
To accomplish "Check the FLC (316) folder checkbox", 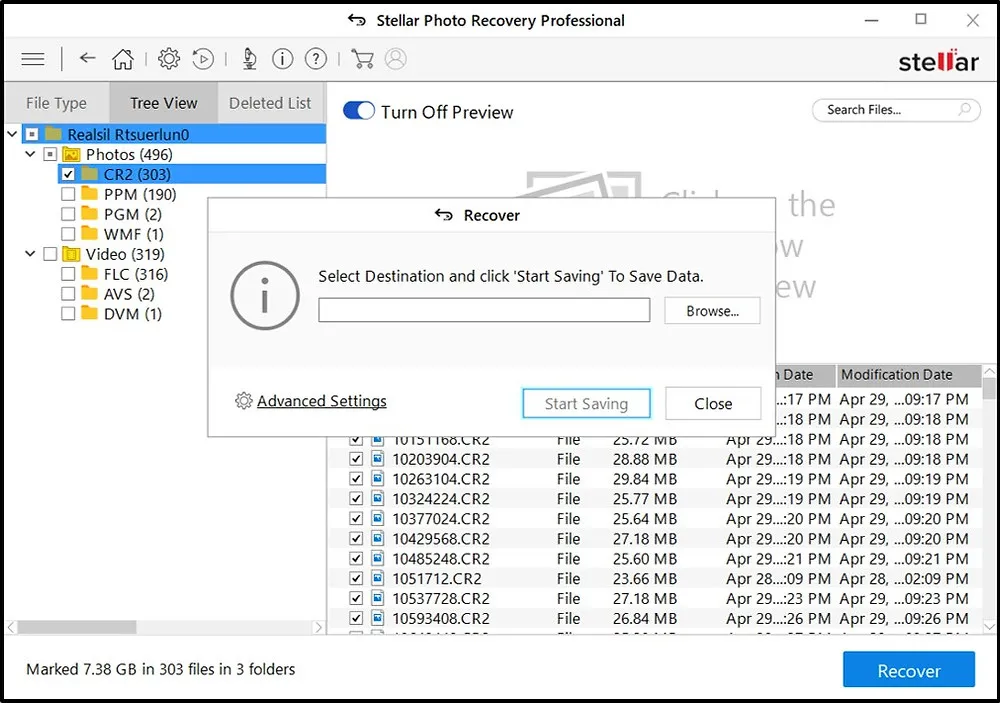I will tap(68, 274).
